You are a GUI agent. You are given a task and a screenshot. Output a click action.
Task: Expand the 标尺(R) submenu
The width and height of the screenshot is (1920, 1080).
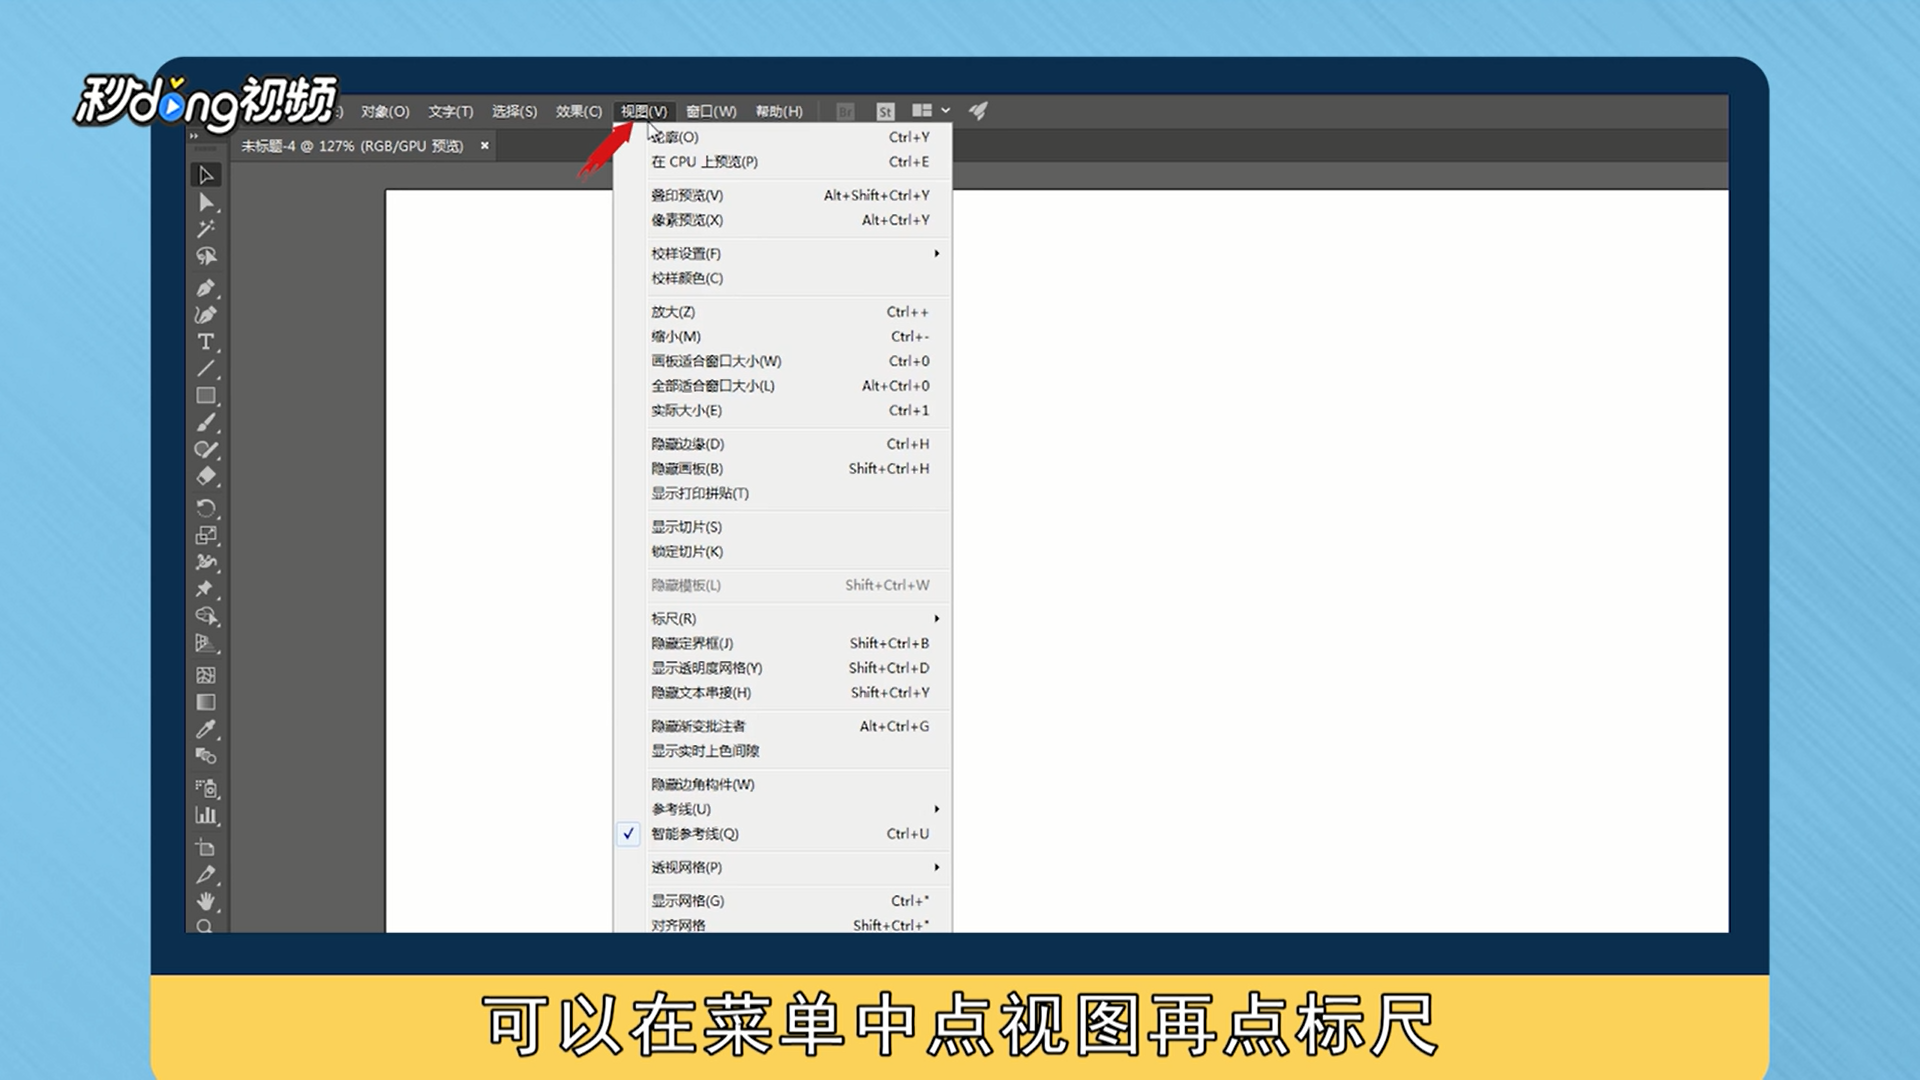click(674, 619)
